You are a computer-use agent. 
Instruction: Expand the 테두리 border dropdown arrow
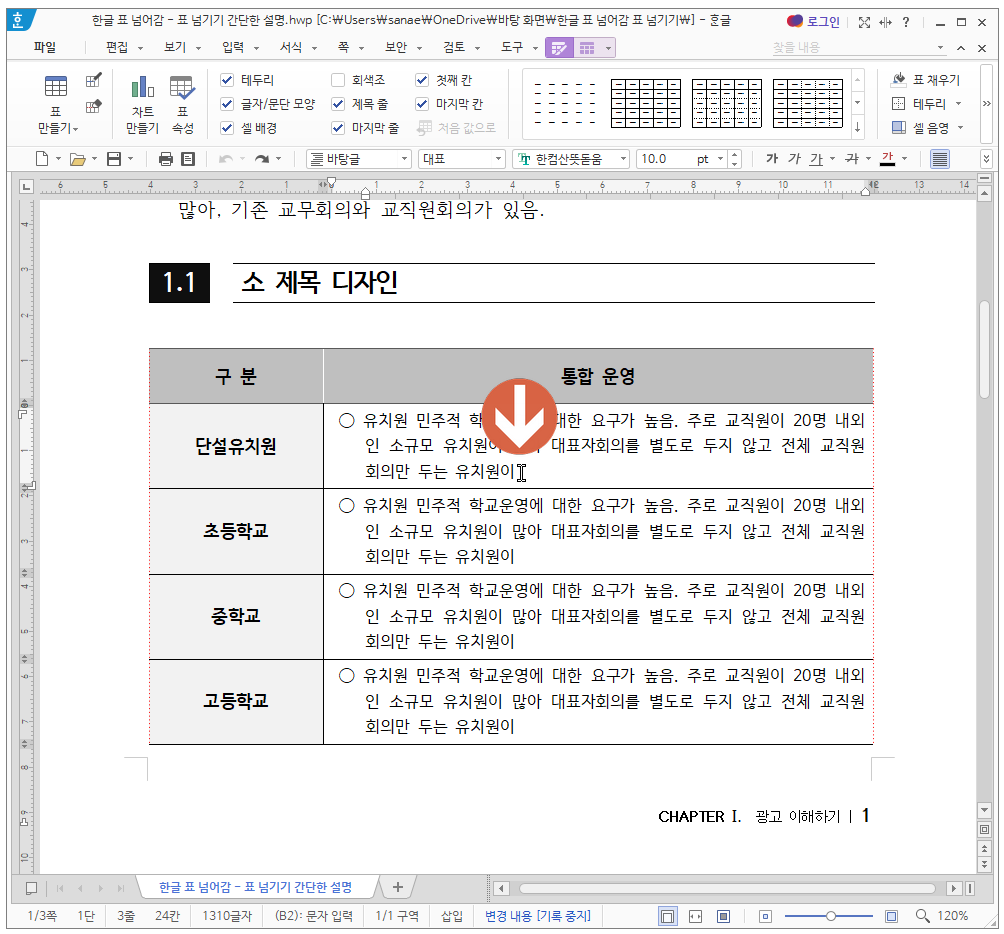tap(959, 104)
